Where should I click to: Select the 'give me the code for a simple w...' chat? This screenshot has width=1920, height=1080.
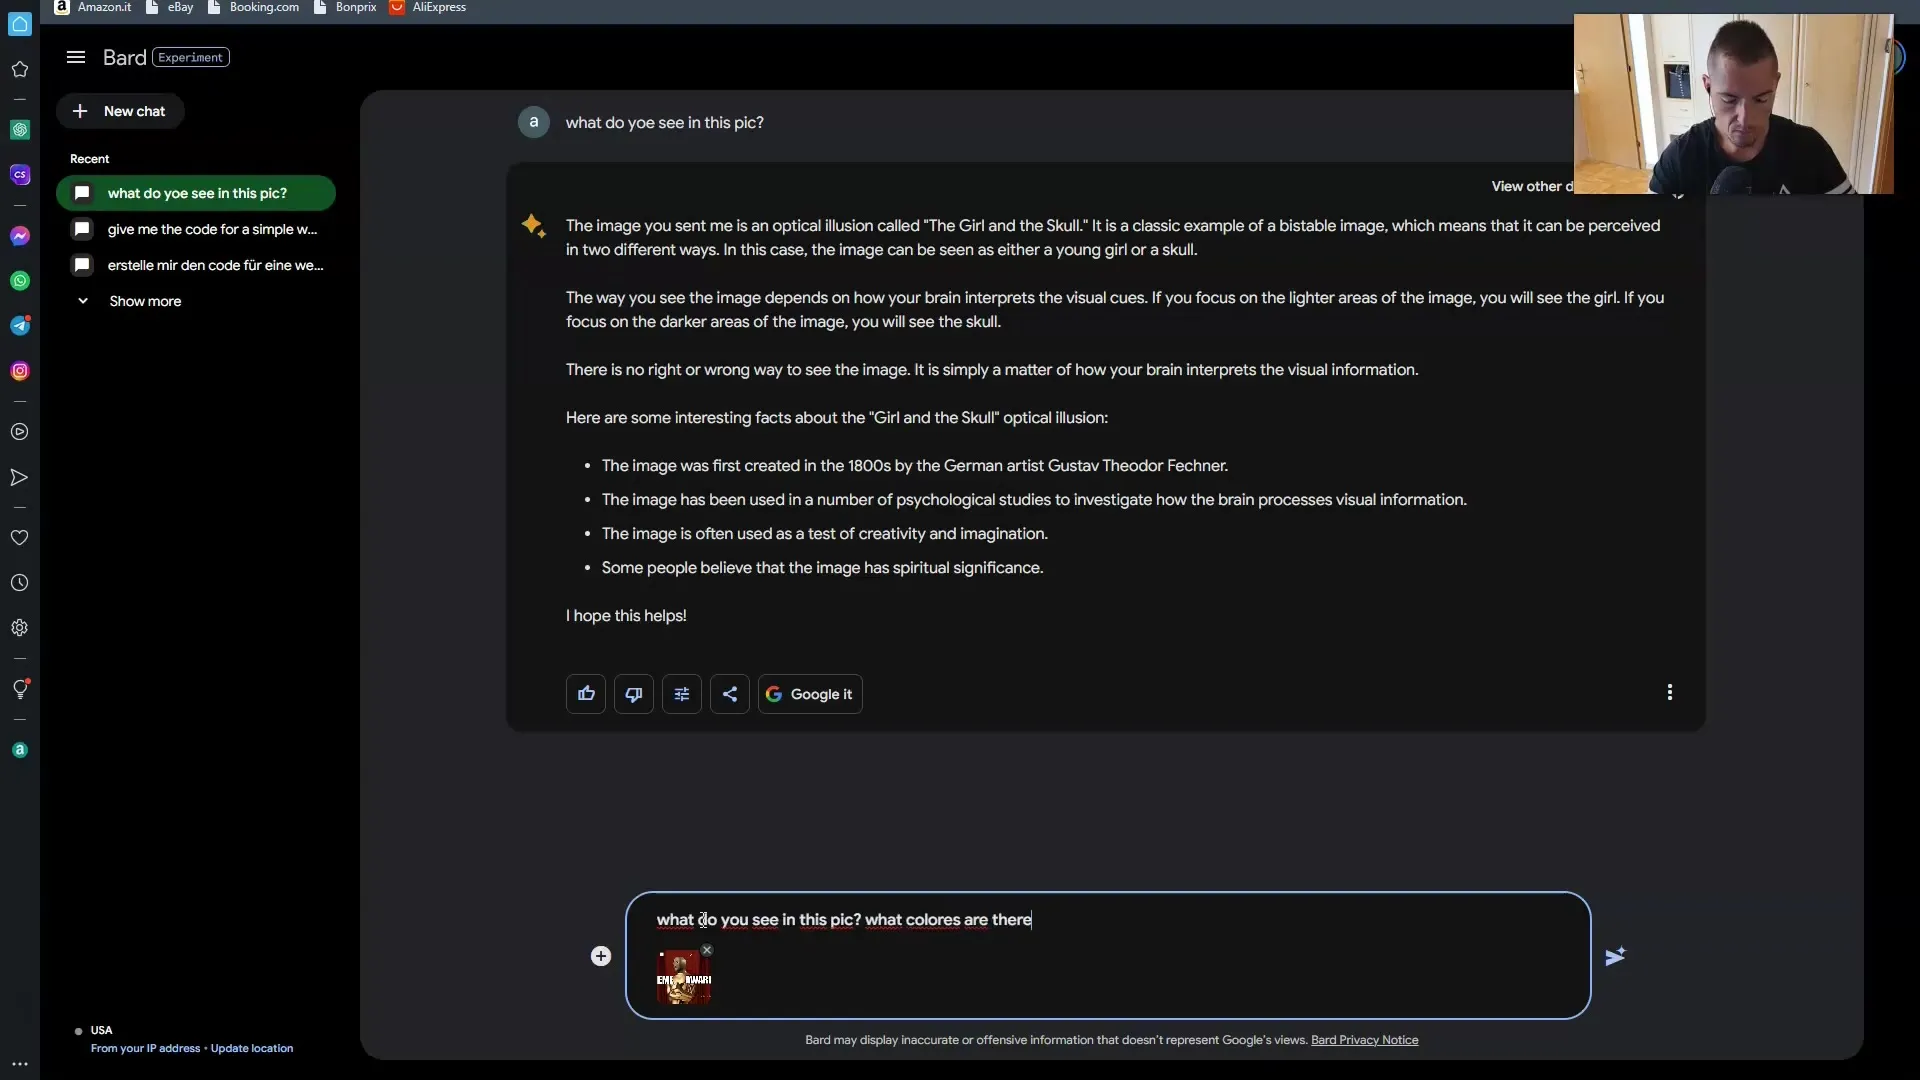[x=212, y=229]
